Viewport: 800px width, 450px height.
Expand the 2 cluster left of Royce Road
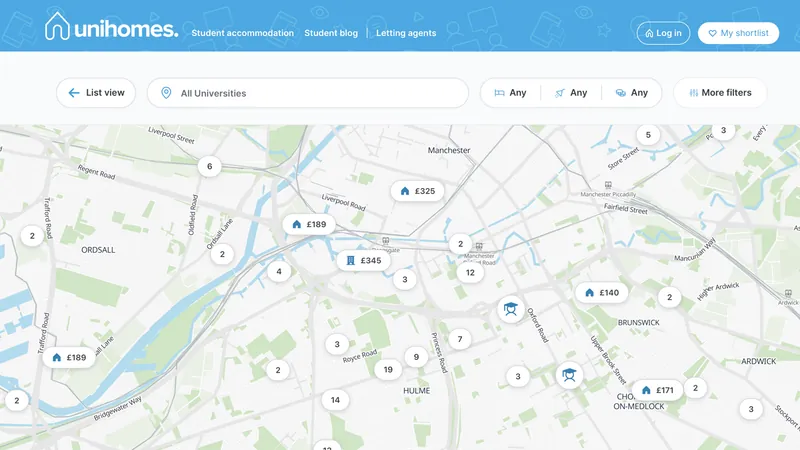278,370
